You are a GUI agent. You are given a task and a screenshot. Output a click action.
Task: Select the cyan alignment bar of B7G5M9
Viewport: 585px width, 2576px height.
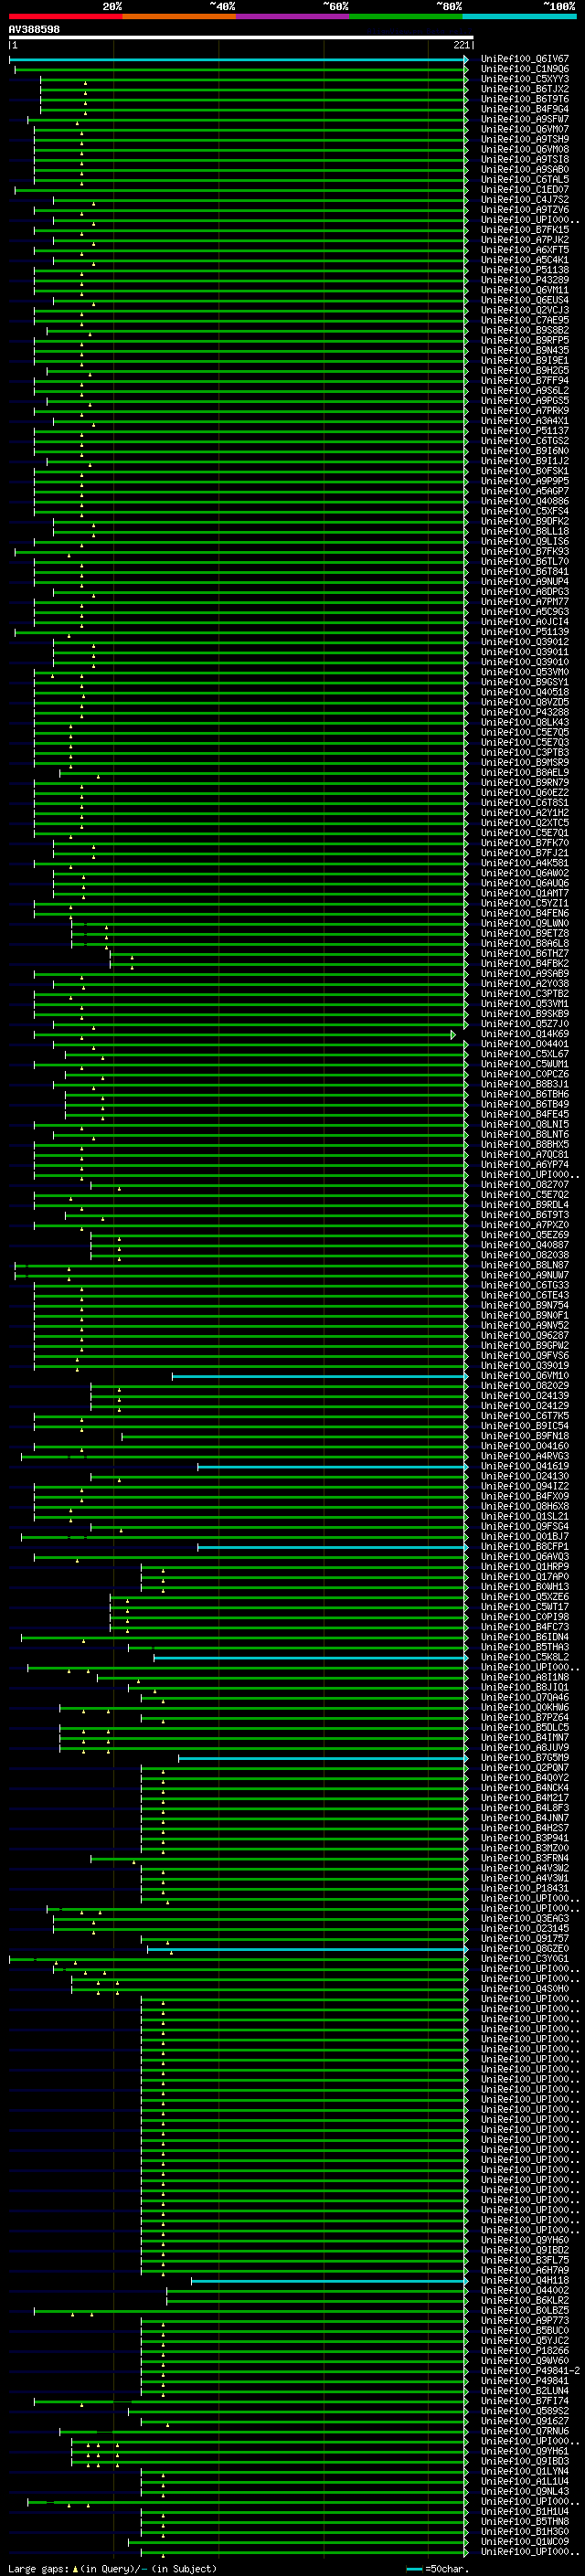click(322, 1758)
